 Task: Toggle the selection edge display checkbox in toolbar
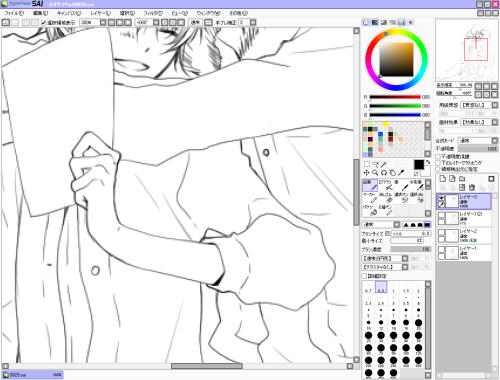click(x=43, y=23)
